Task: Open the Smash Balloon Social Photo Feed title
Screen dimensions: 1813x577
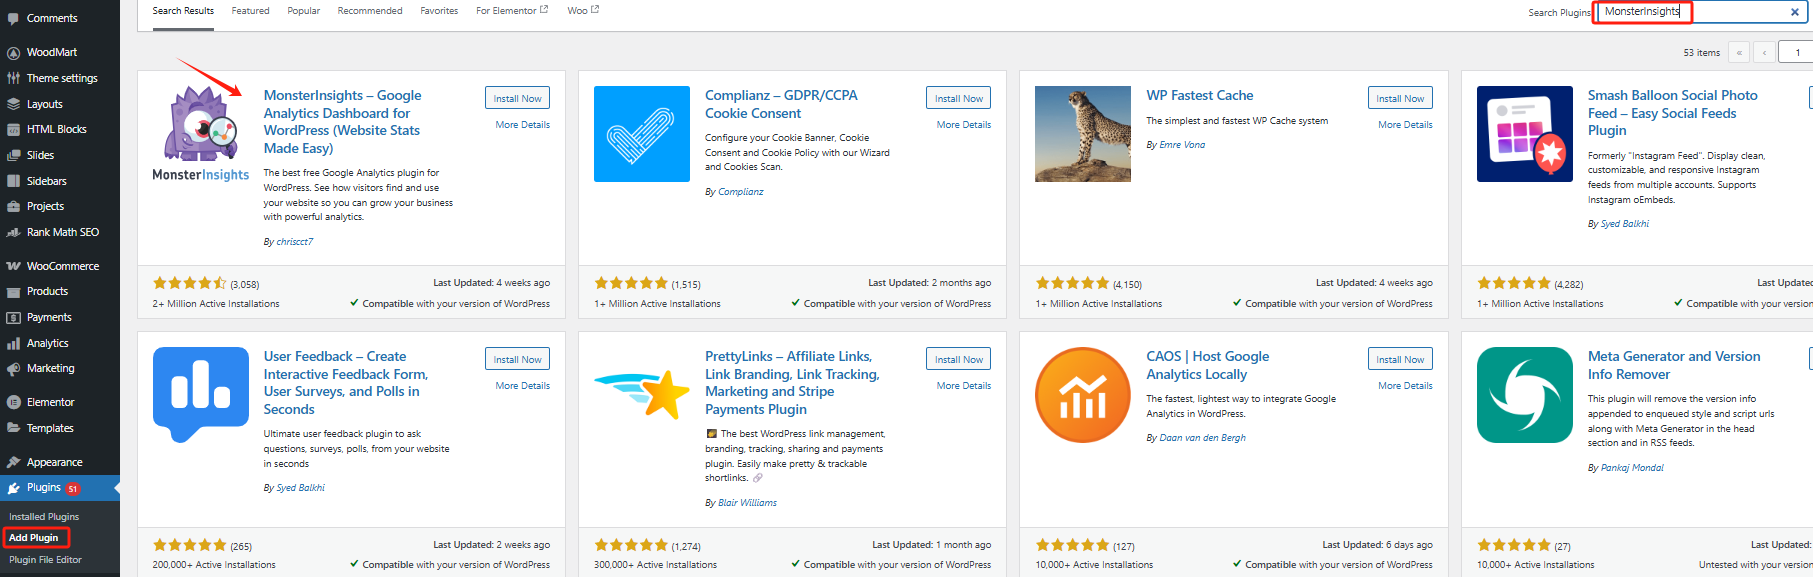Action: (x=1673, y=113)
